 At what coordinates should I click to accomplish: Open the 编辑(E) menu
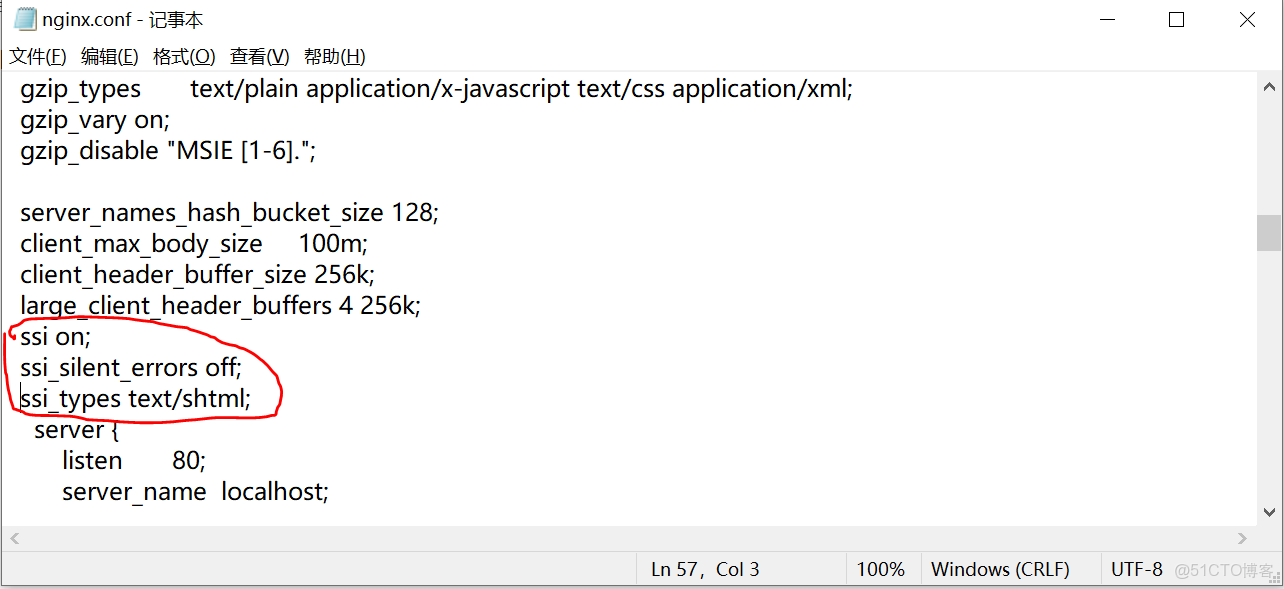tap(109, 57)
